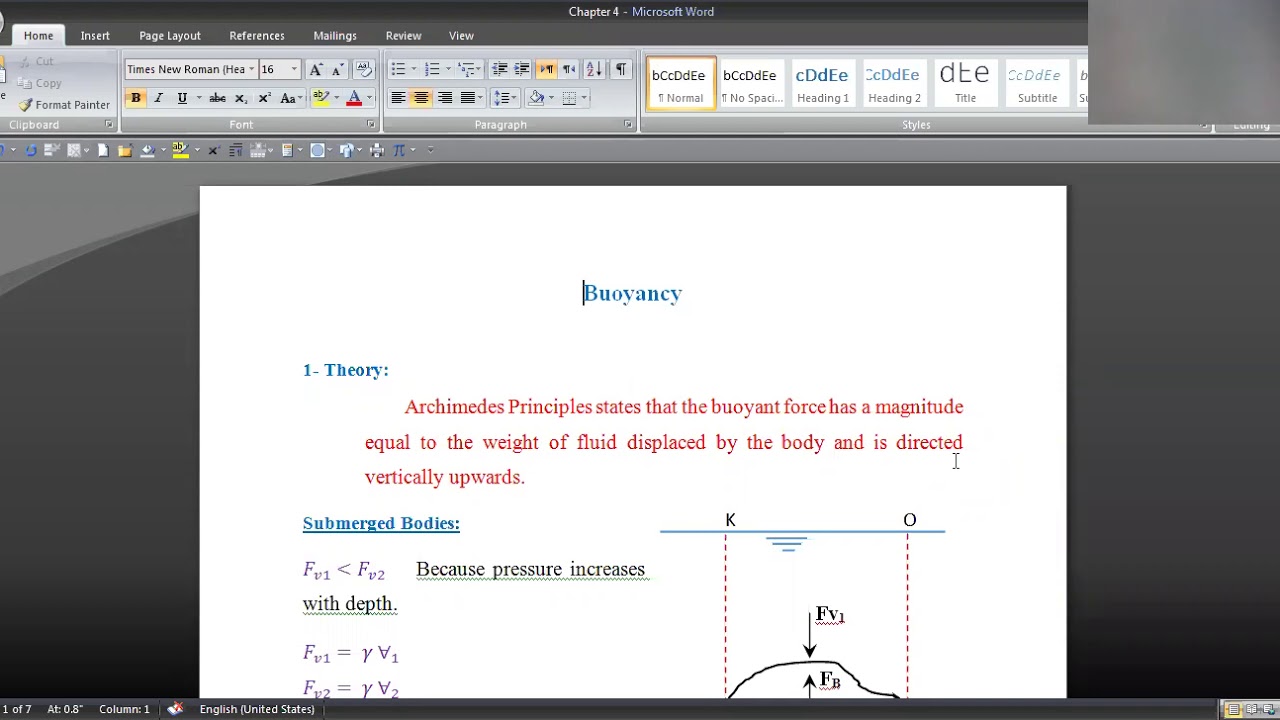Switch to Home tab
Image resolution: width=1280 pixels, height=720 pixels.
click(x=38, y=36)
